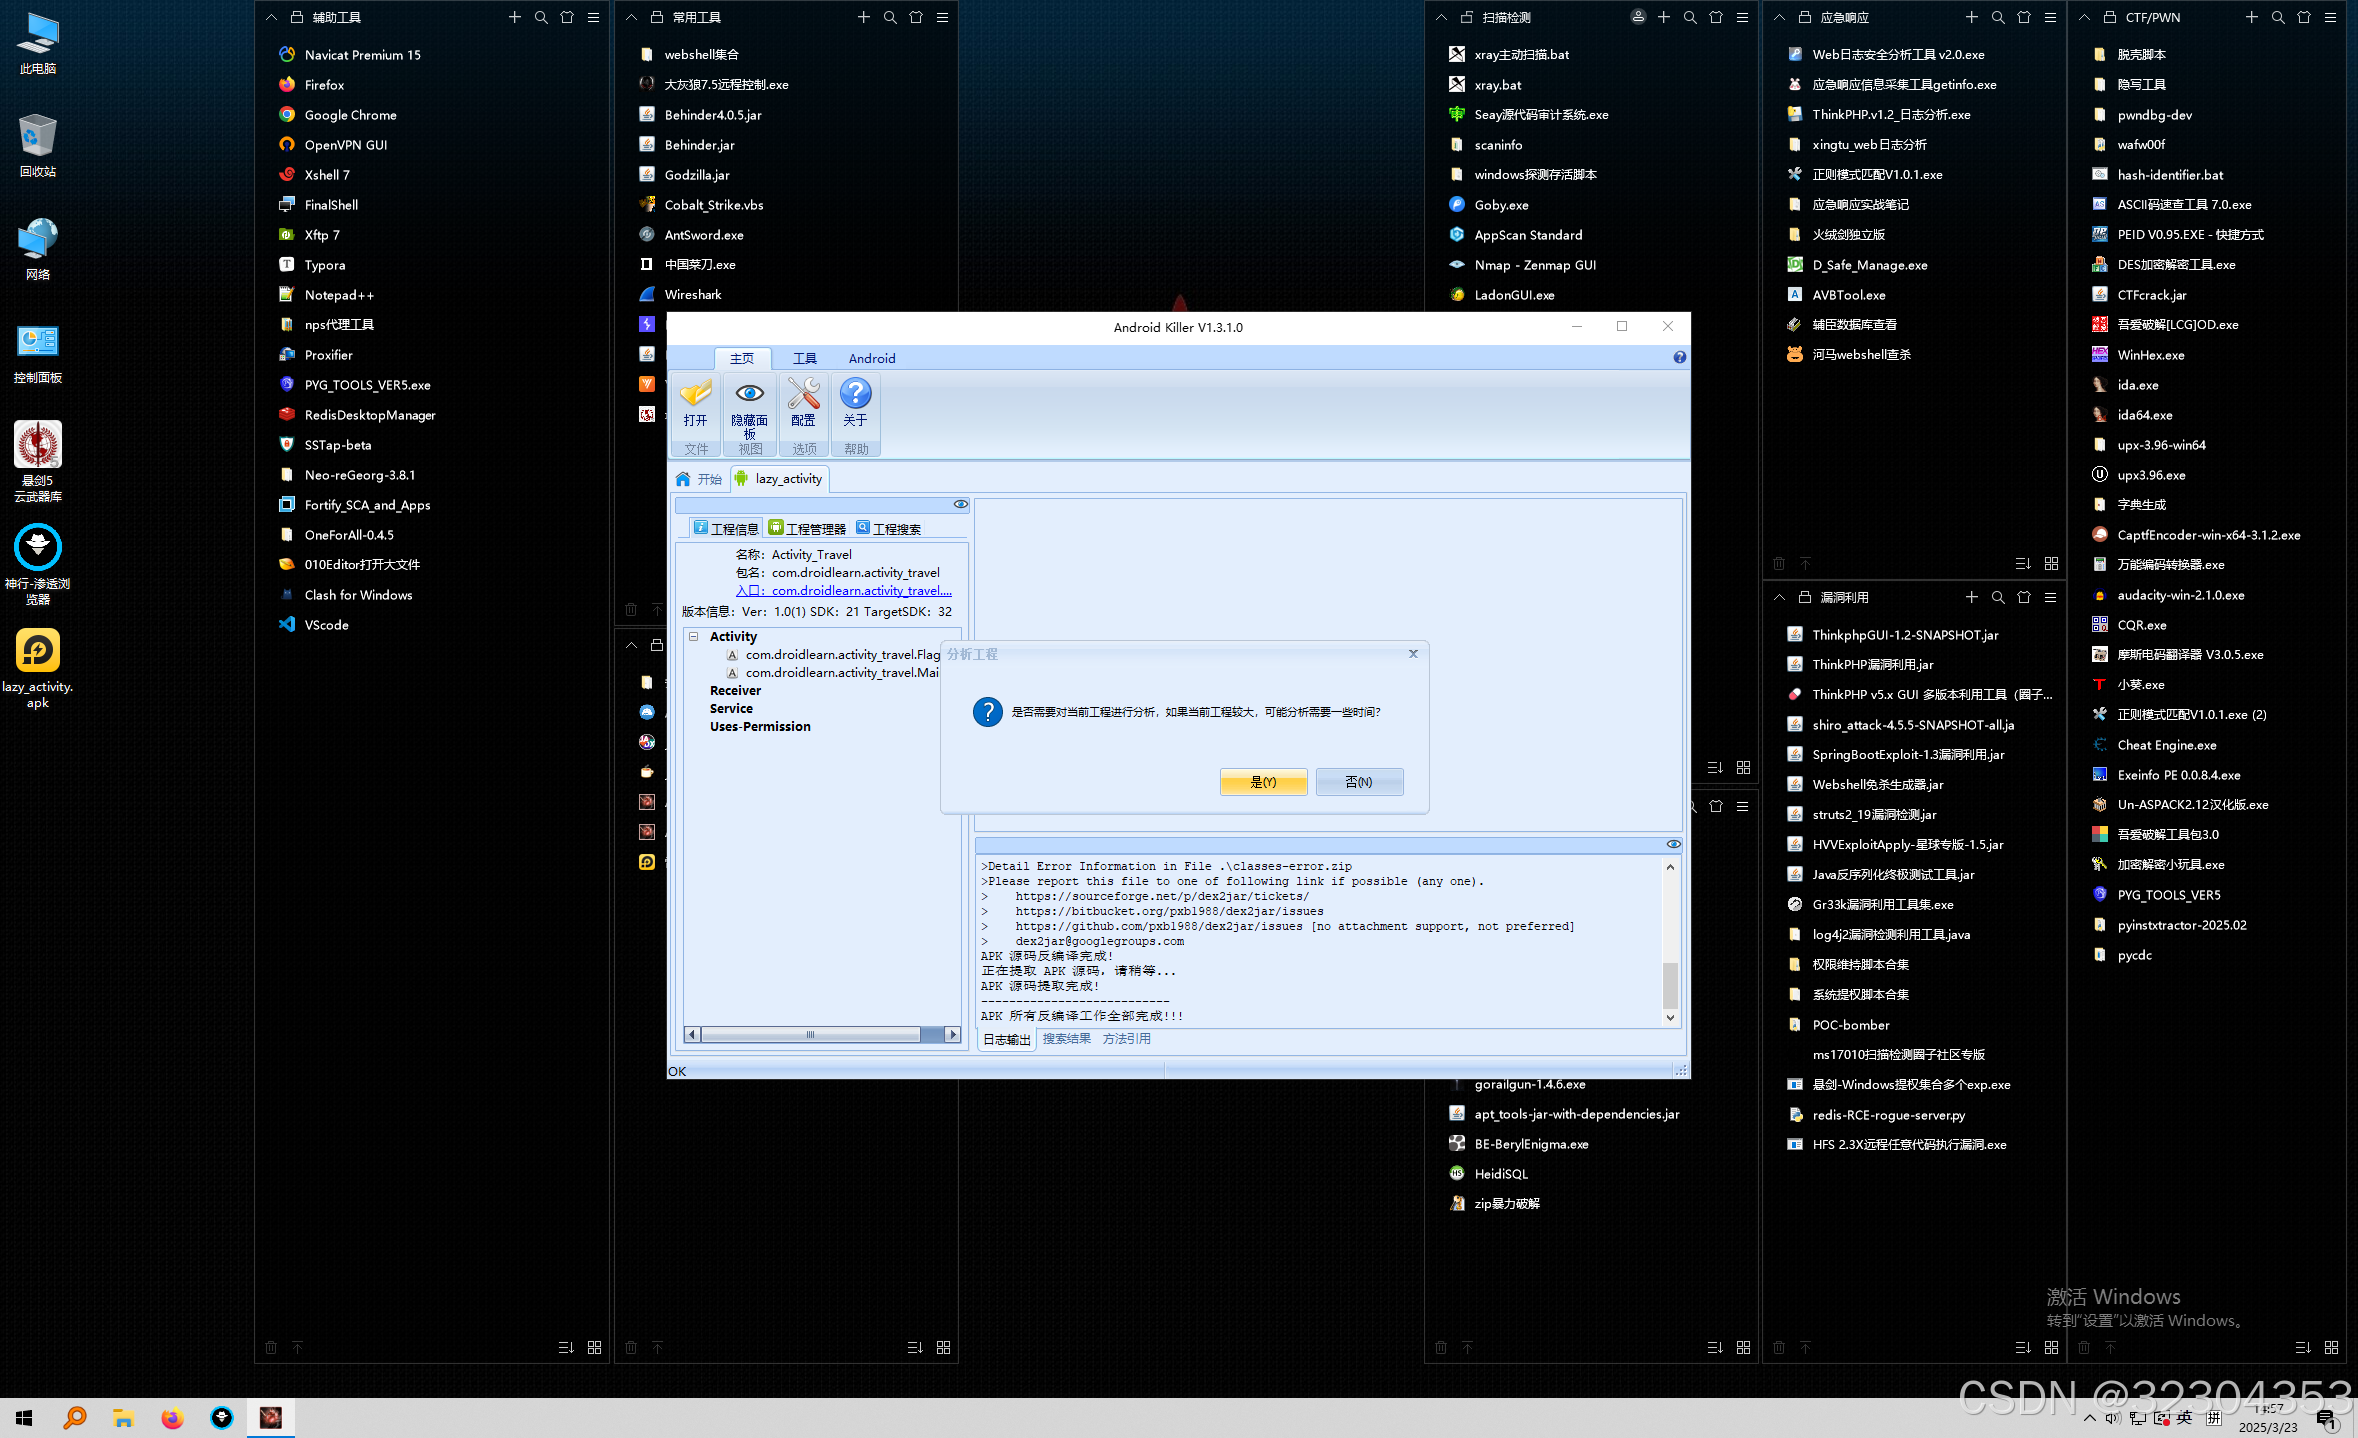
Task: Switch to the 工具 ribbon tab
Action: coord(804,358)
